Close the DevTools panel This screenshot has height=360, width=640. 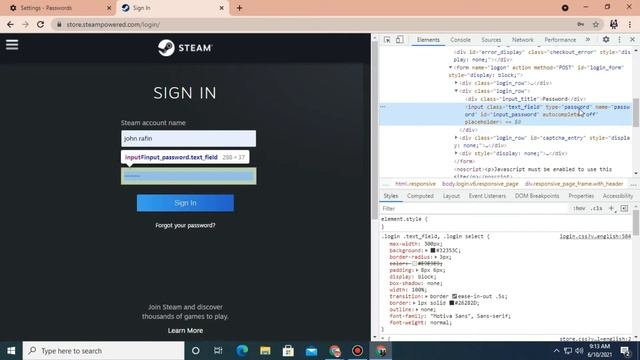632,40
